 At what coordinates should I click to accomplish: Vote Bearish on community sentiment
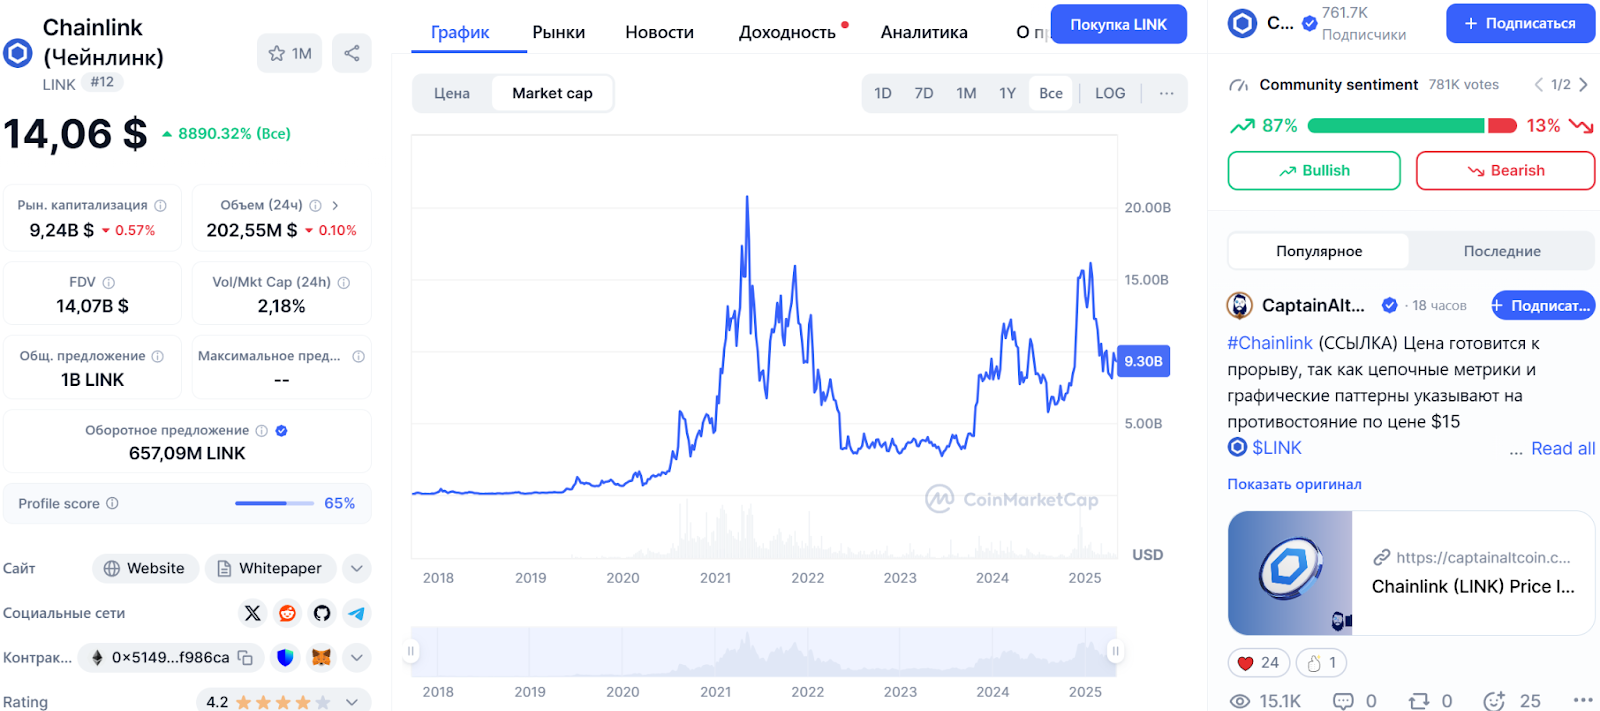pos(1505,171)
